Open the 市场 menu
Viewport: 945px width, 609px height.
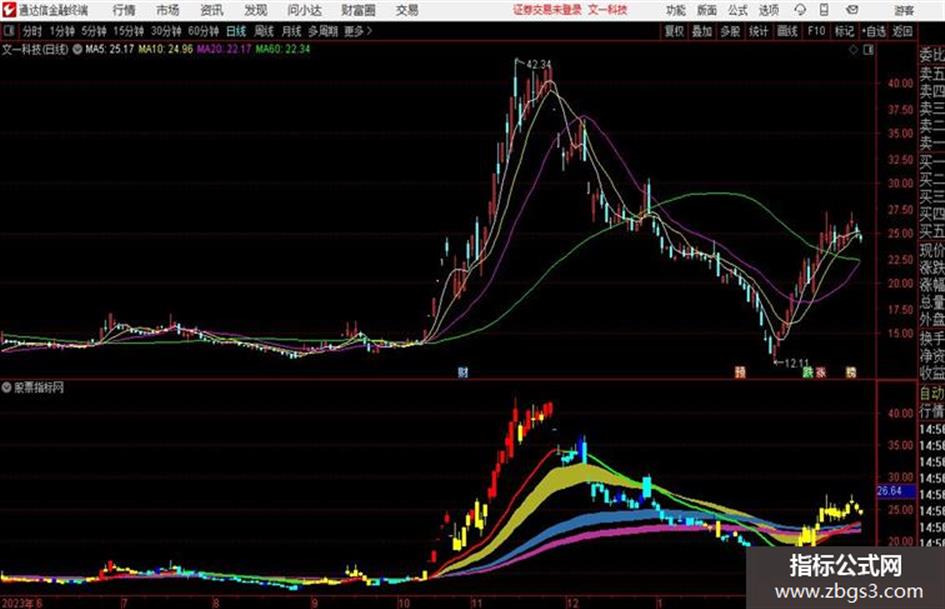168,10
